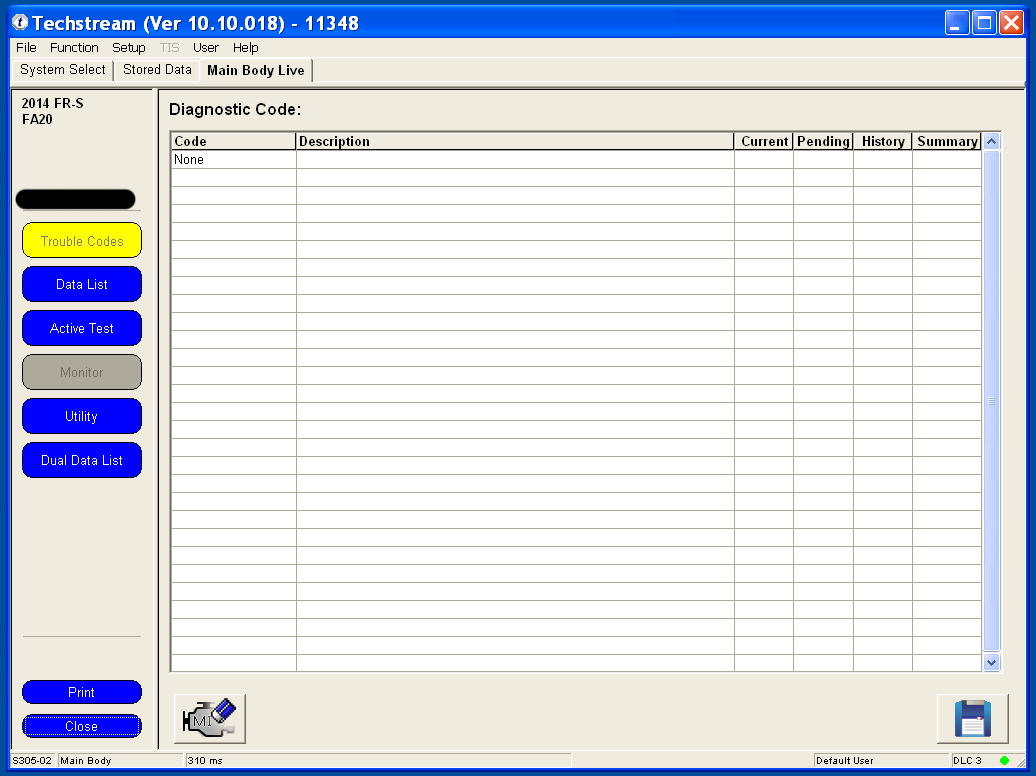Switch to the System Select tab
This screenshot has width=1036, height=776.
coord(62,70)
